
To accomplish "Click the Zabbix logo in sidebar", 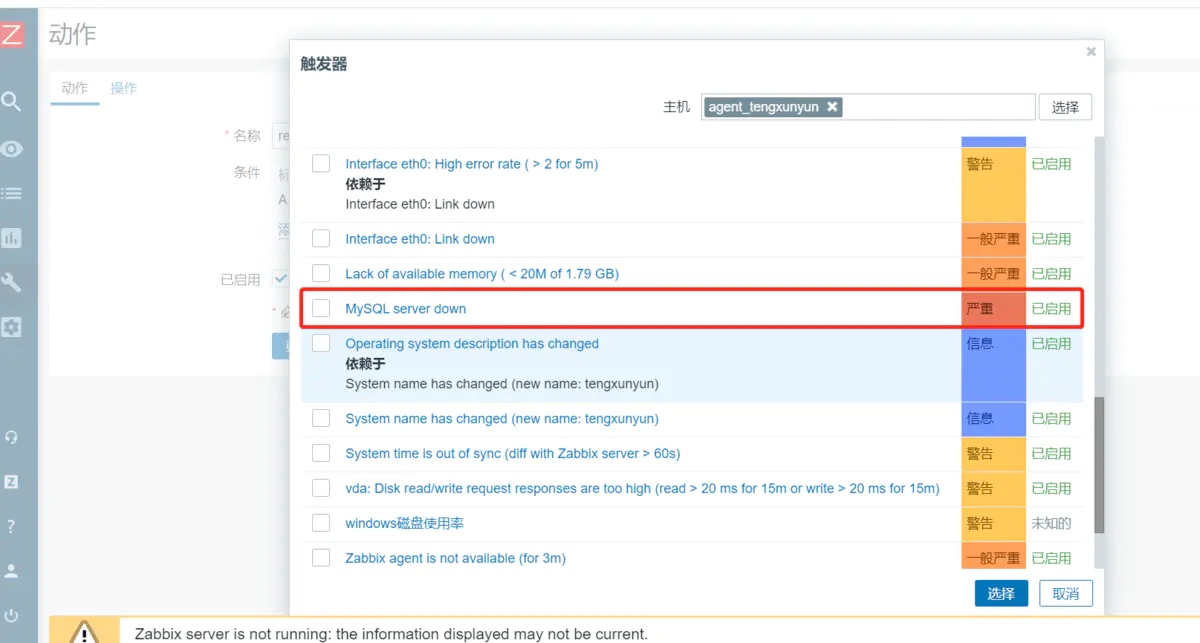I will coord(11,34).
